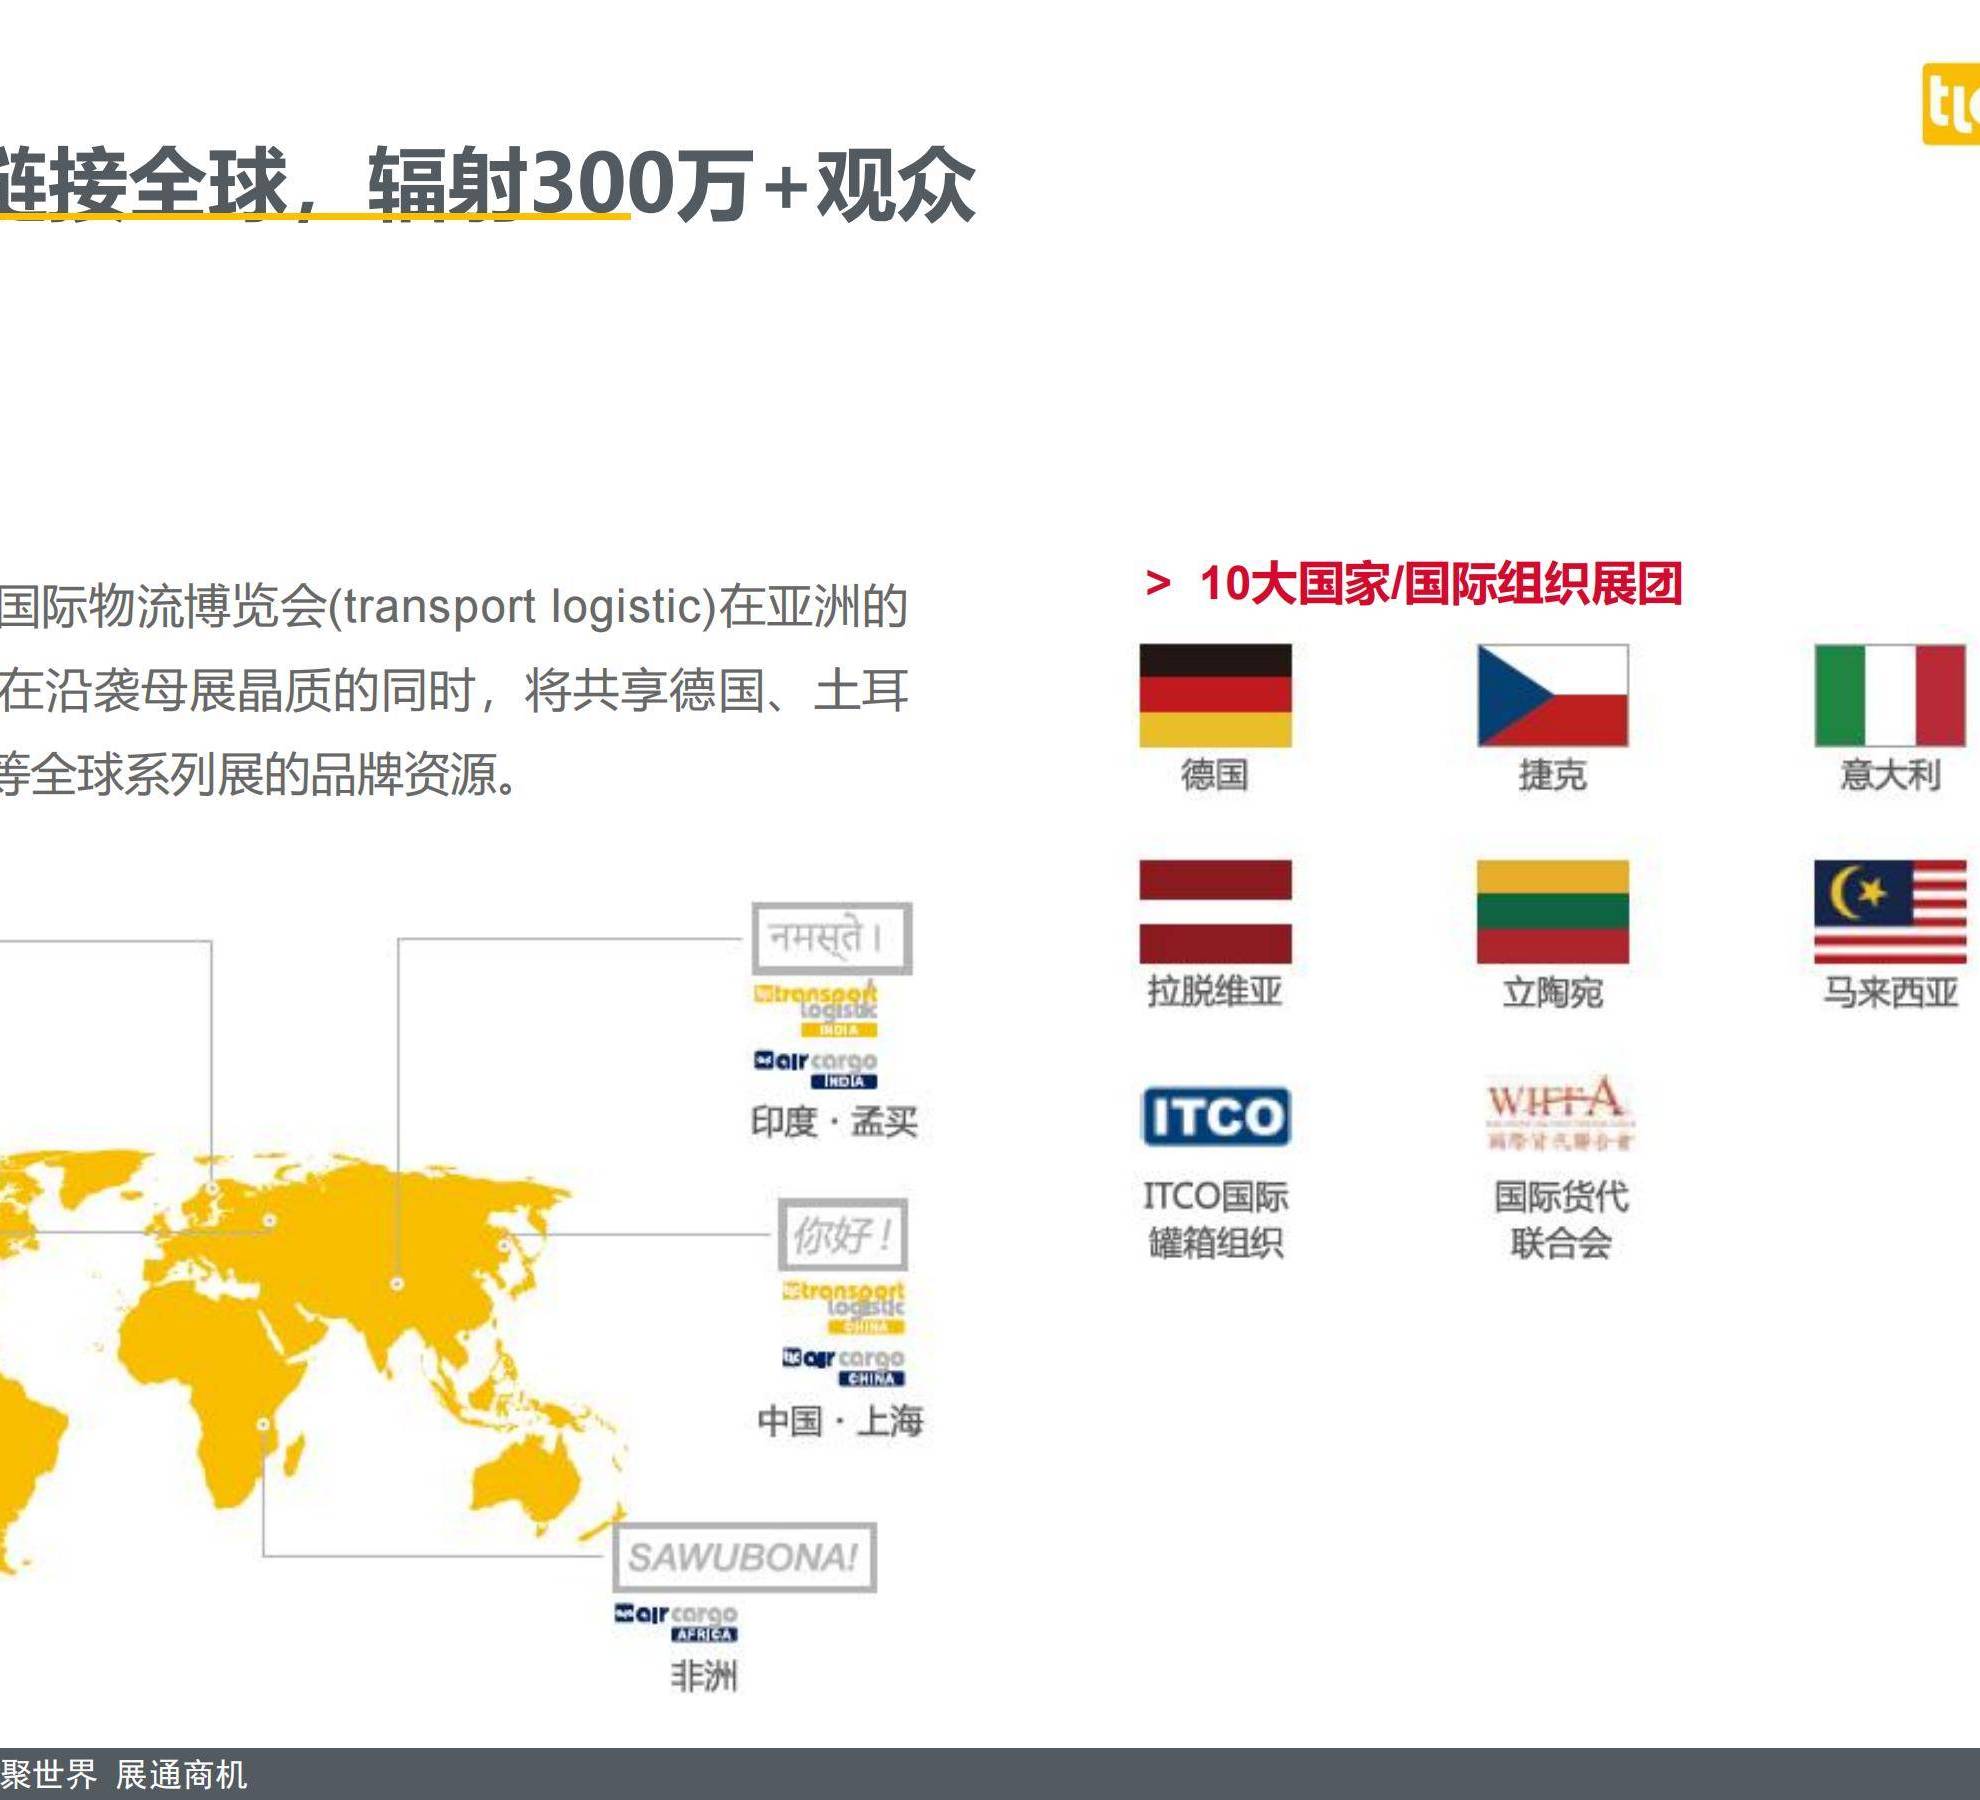
Task: Click the SAWUBONA! greeting box
Action: coord(744,1557)
